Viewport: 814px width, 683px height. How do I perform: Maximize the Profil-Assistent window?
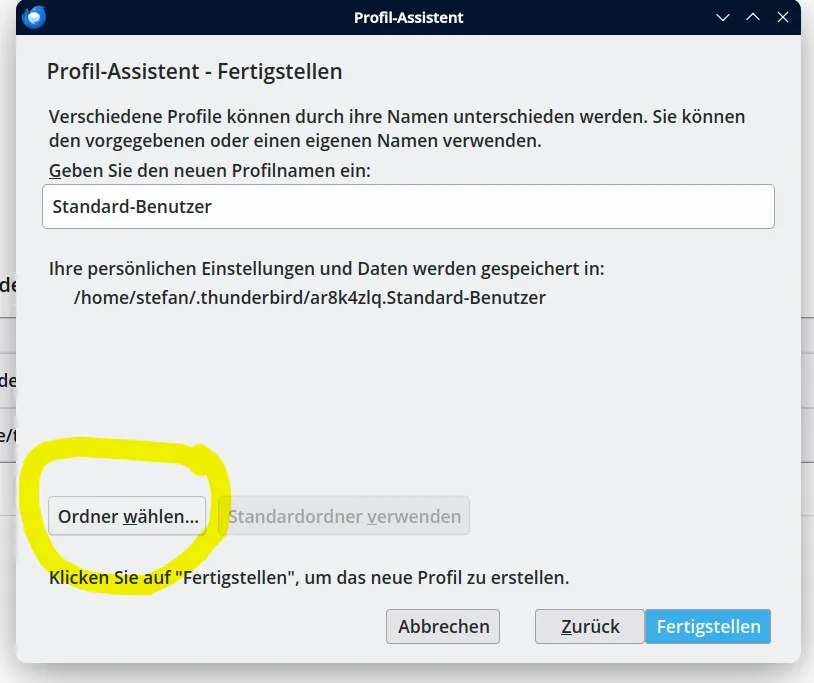point(753,17)
